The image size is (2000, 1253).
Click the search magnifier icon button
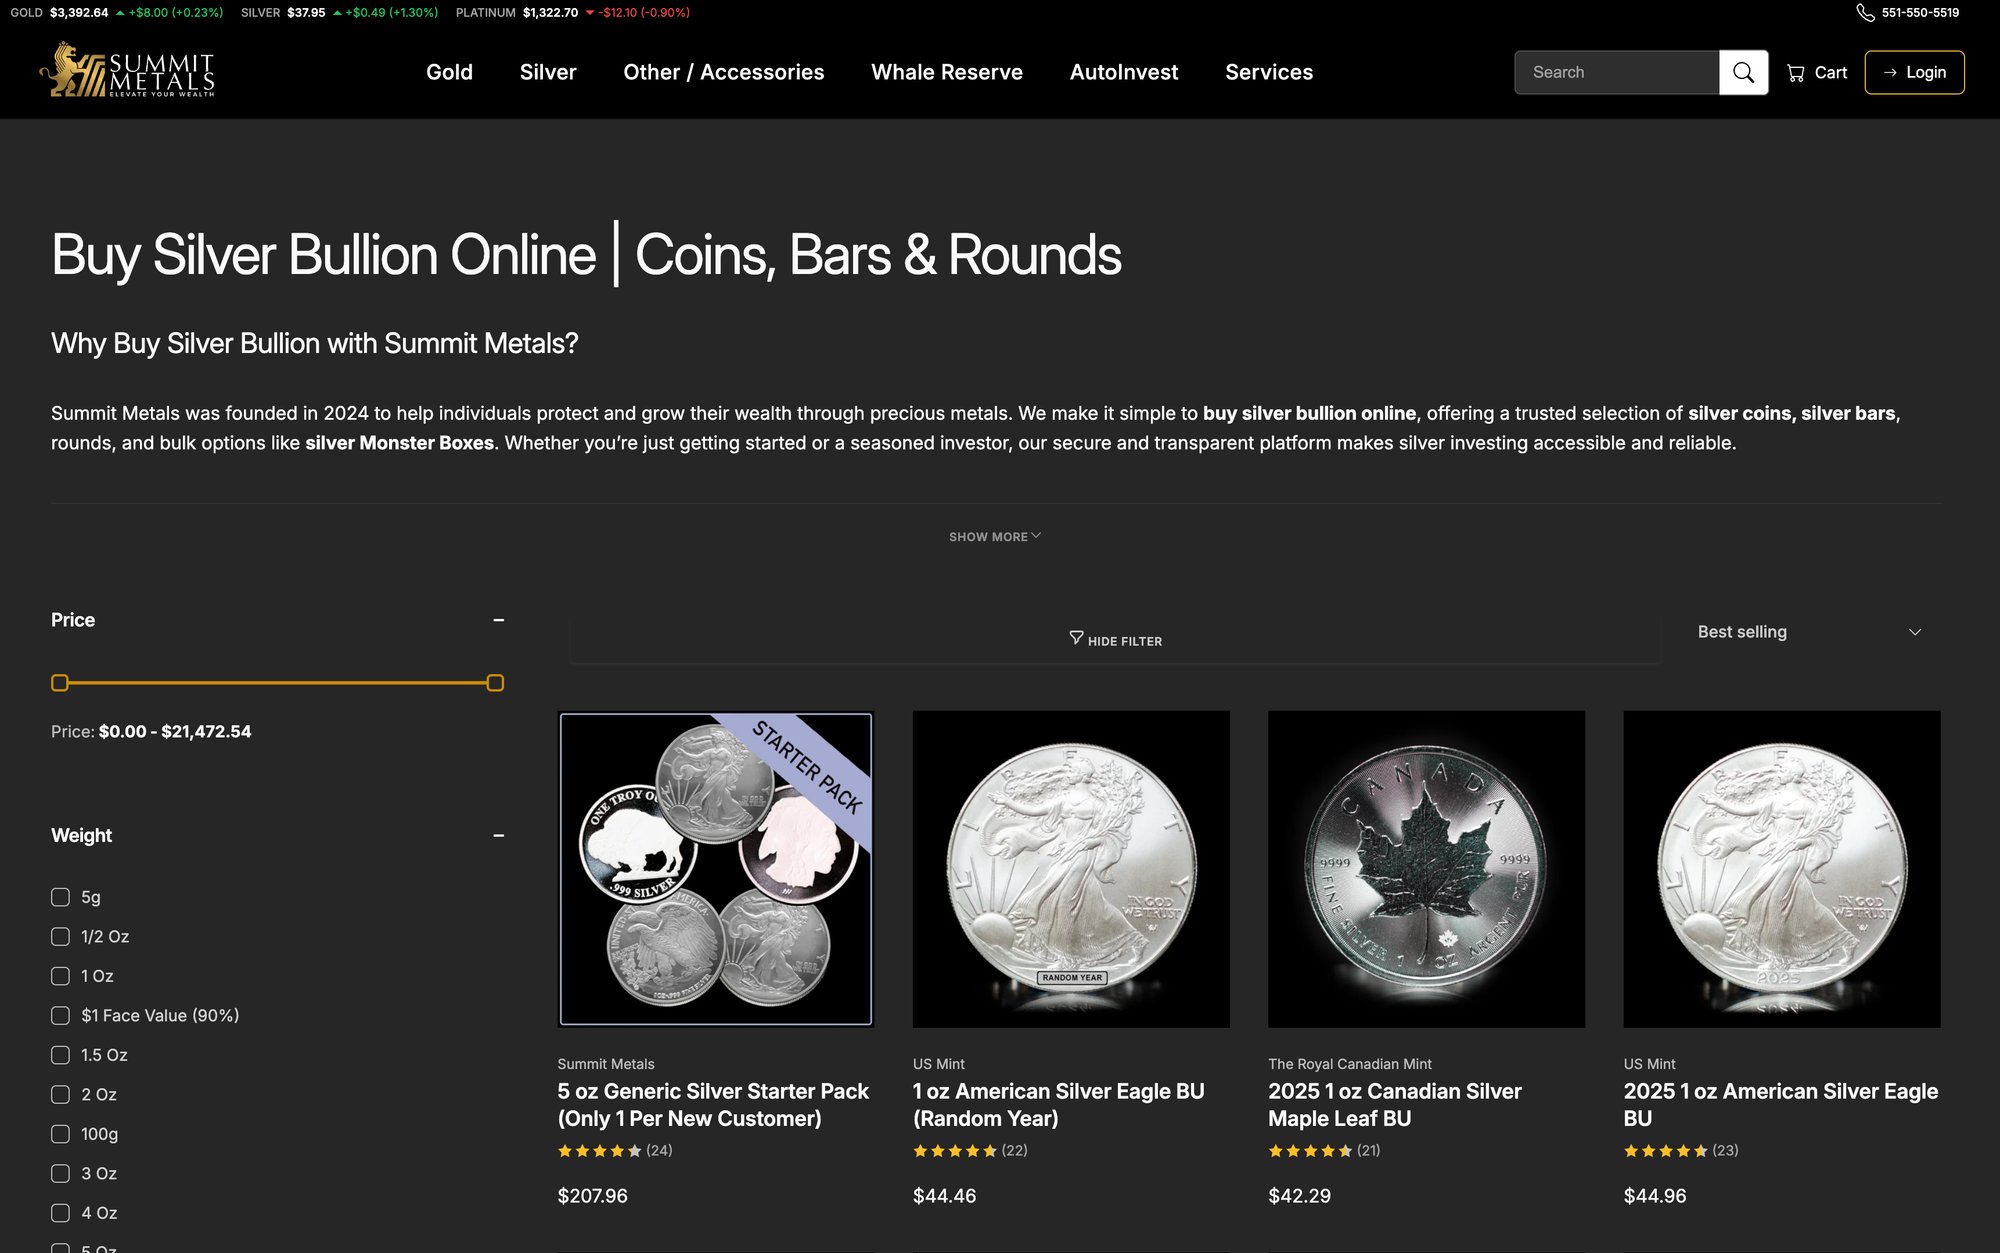tap(1743, 72)
